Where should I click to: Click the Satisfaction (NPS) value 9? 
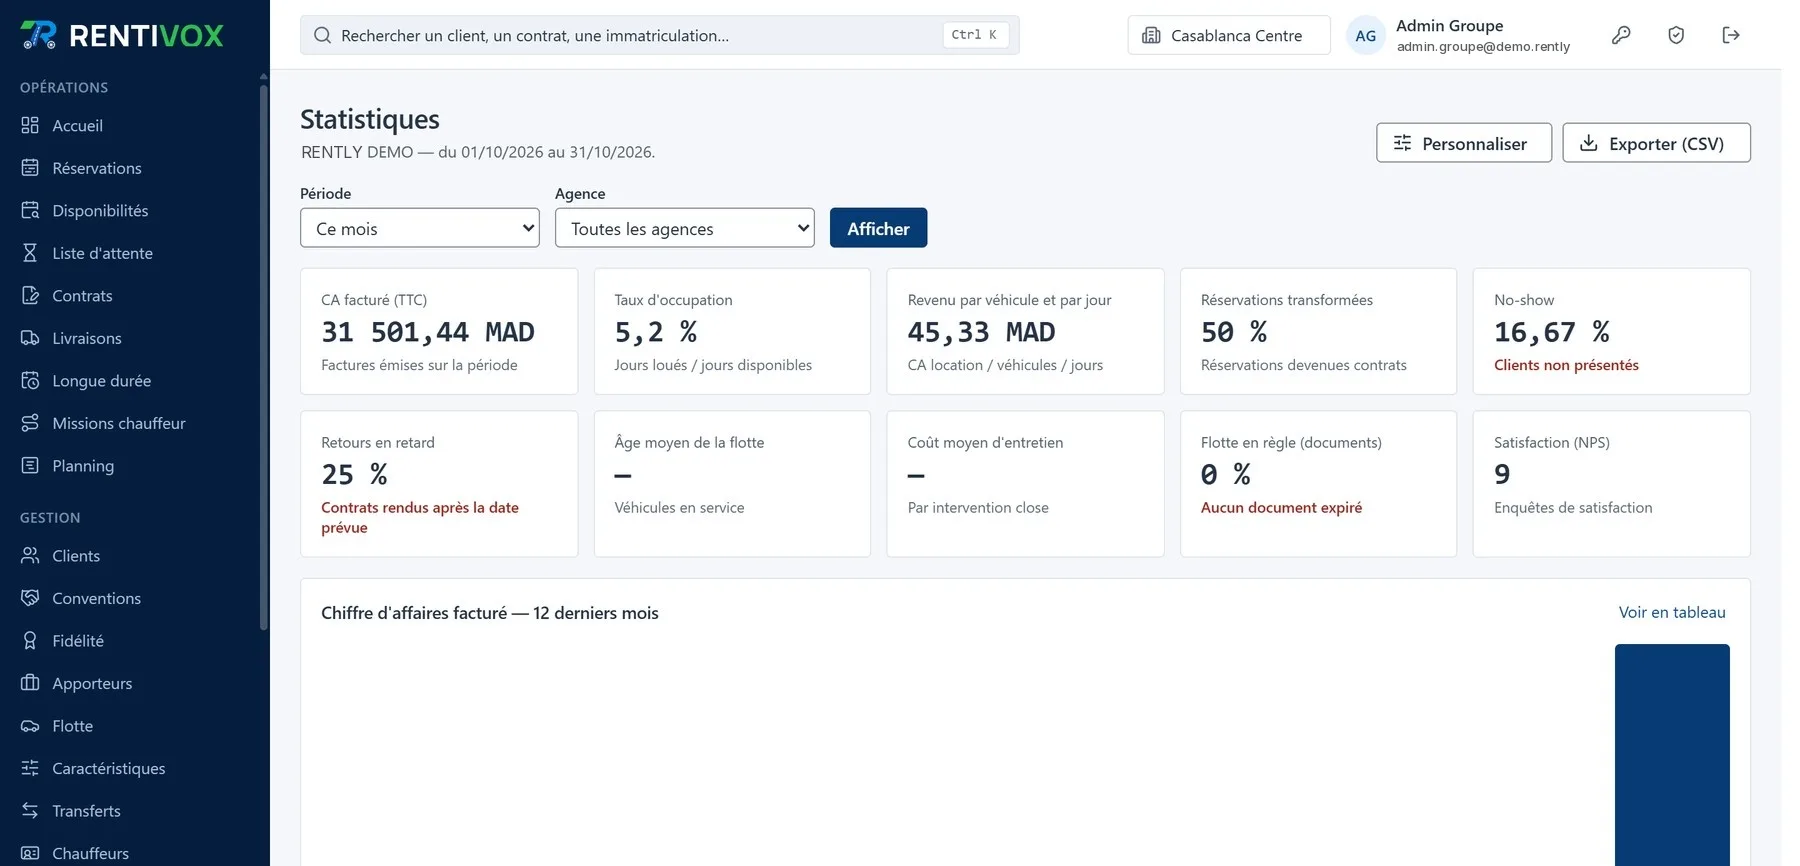click(1502, 474)
